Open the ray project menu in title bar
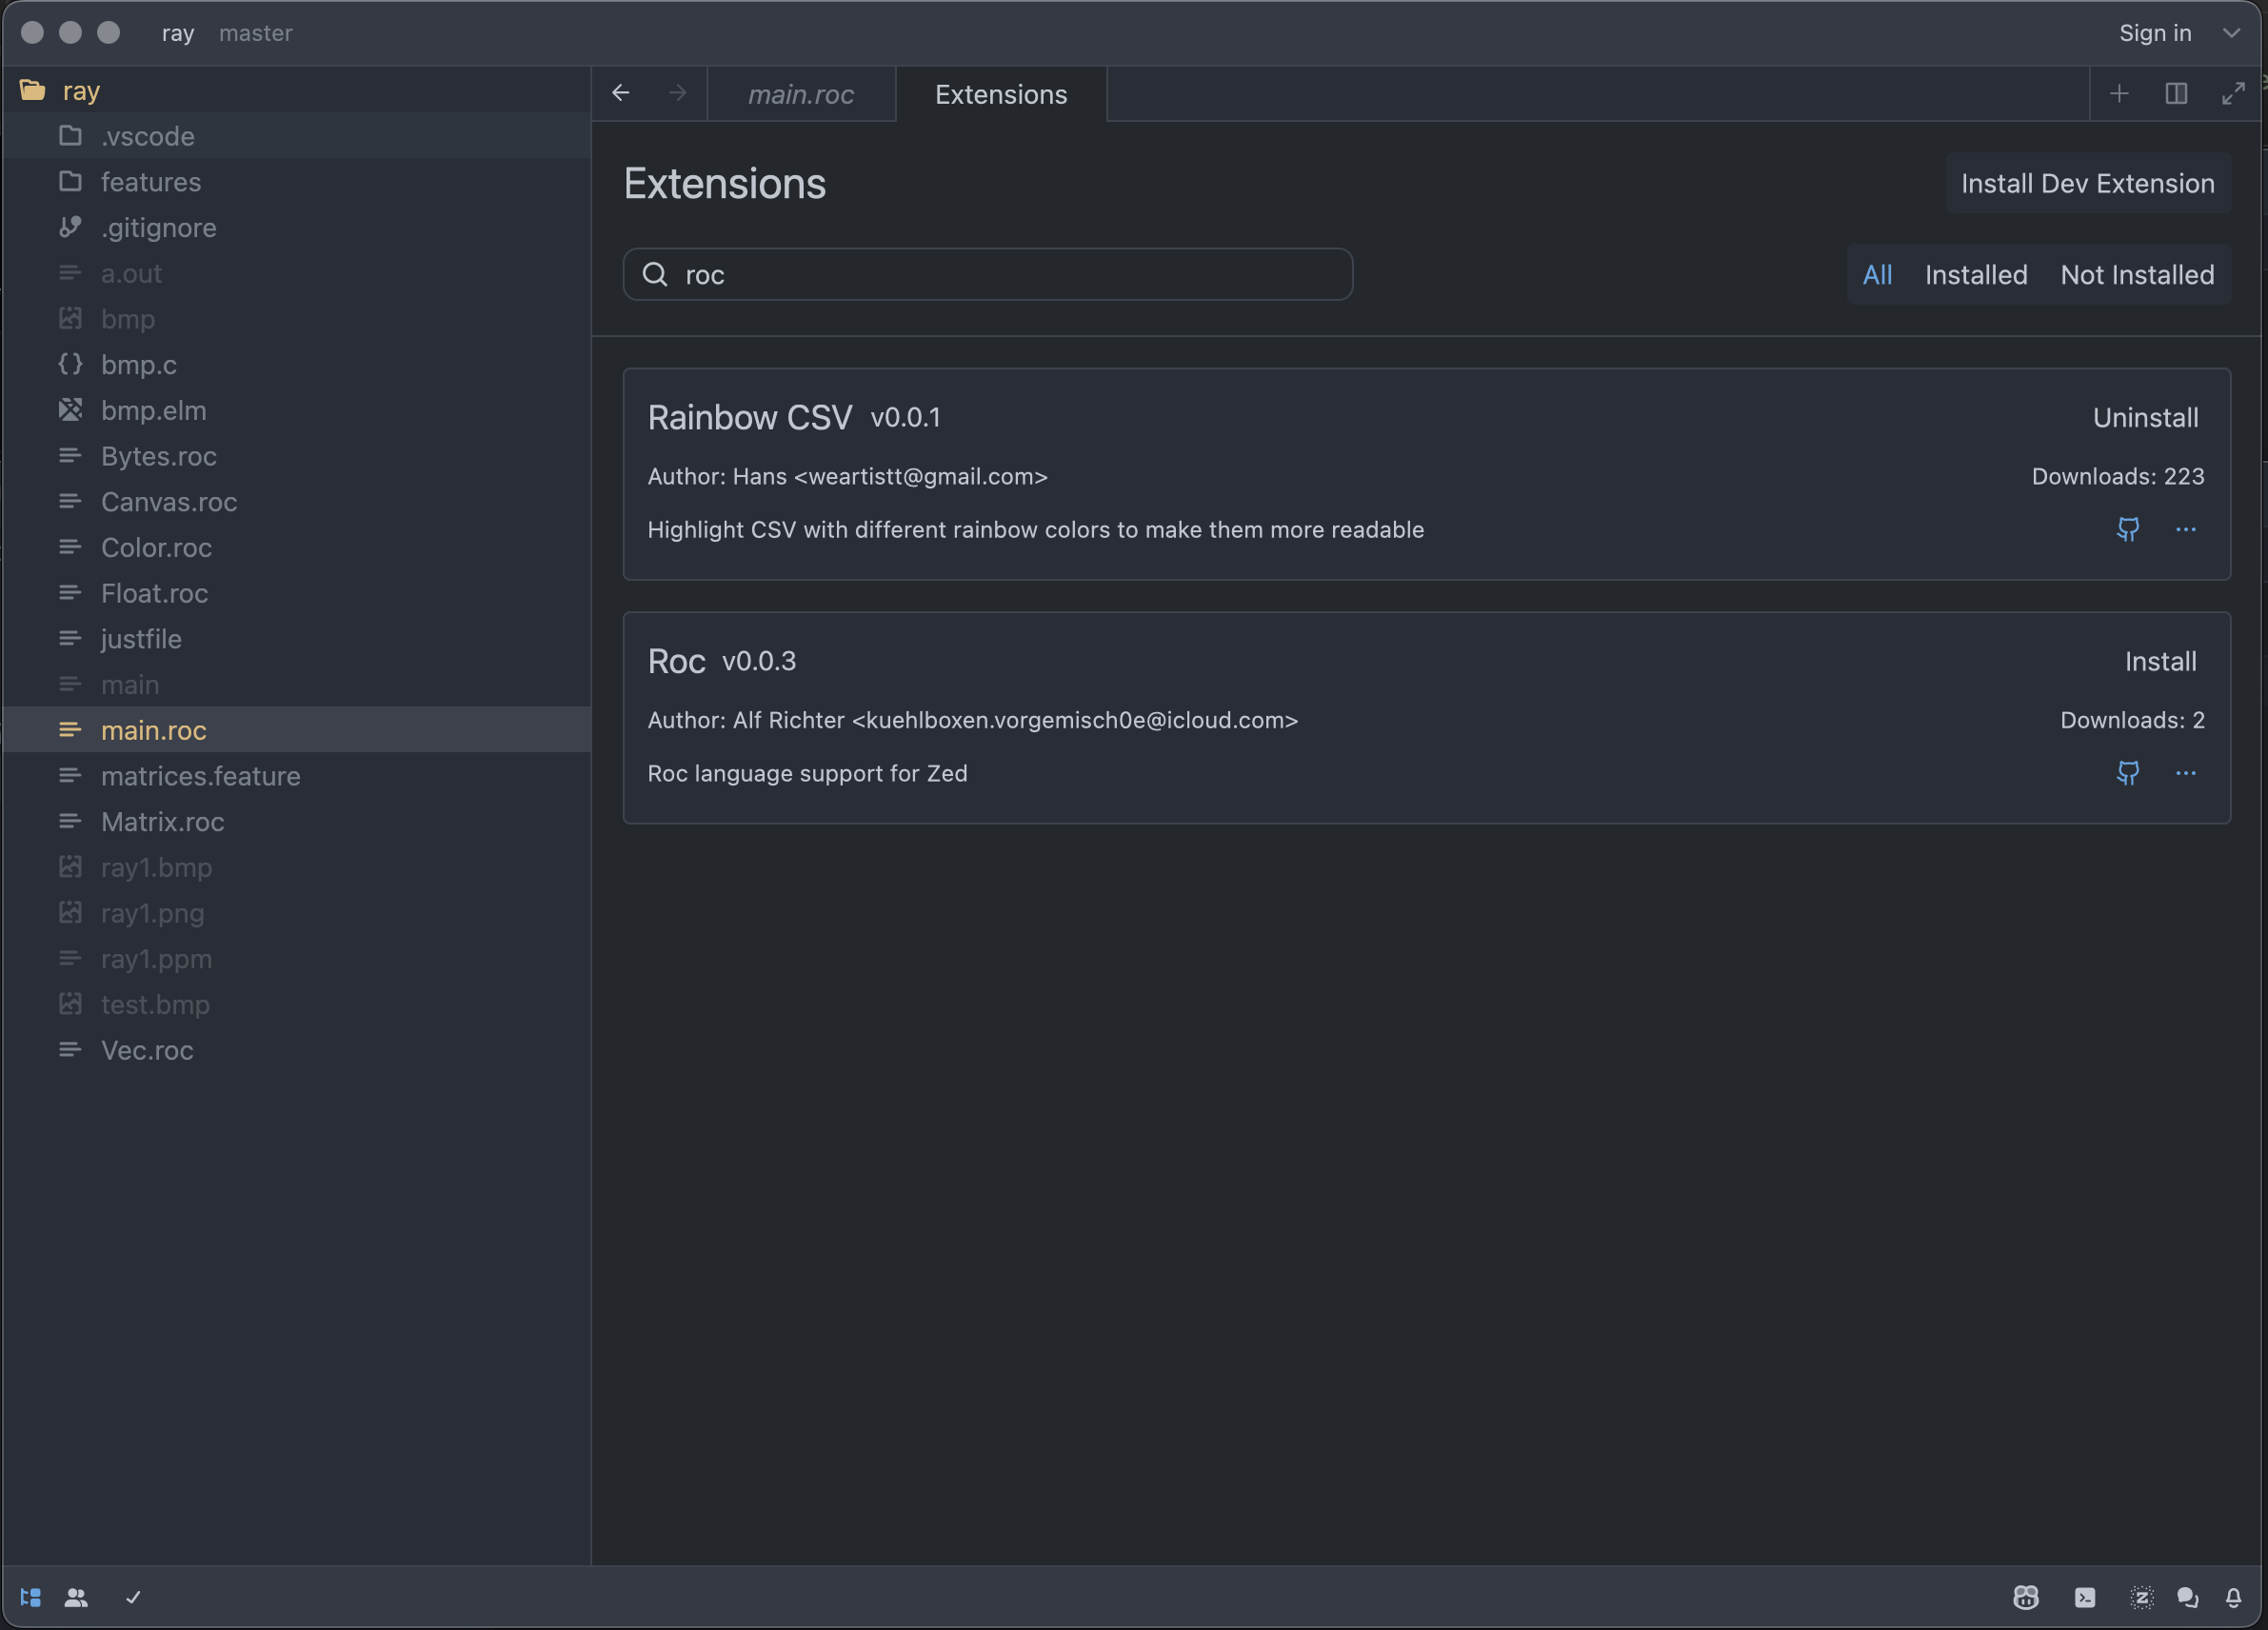Image resolution: width=2268 pixels, height=1630 pixels. point(178,33)
